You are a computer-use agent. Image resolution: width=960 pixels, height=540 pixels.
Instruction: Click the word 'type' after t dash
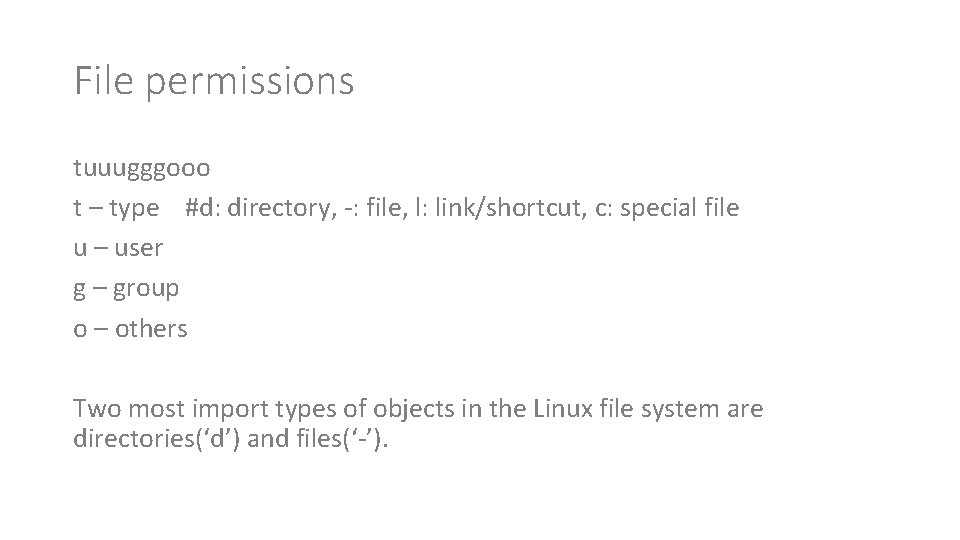point(134,209)
